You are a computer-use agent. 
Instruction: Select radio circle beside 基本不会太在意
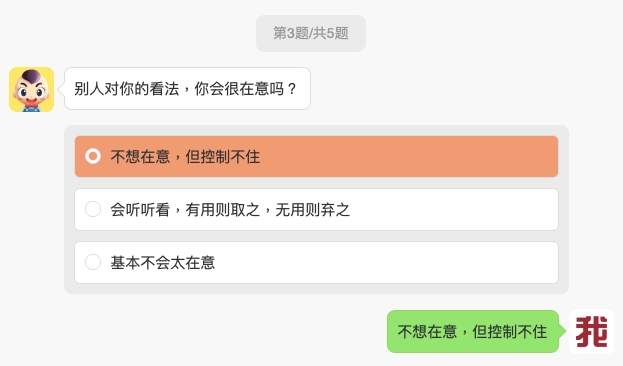[93, 262]
